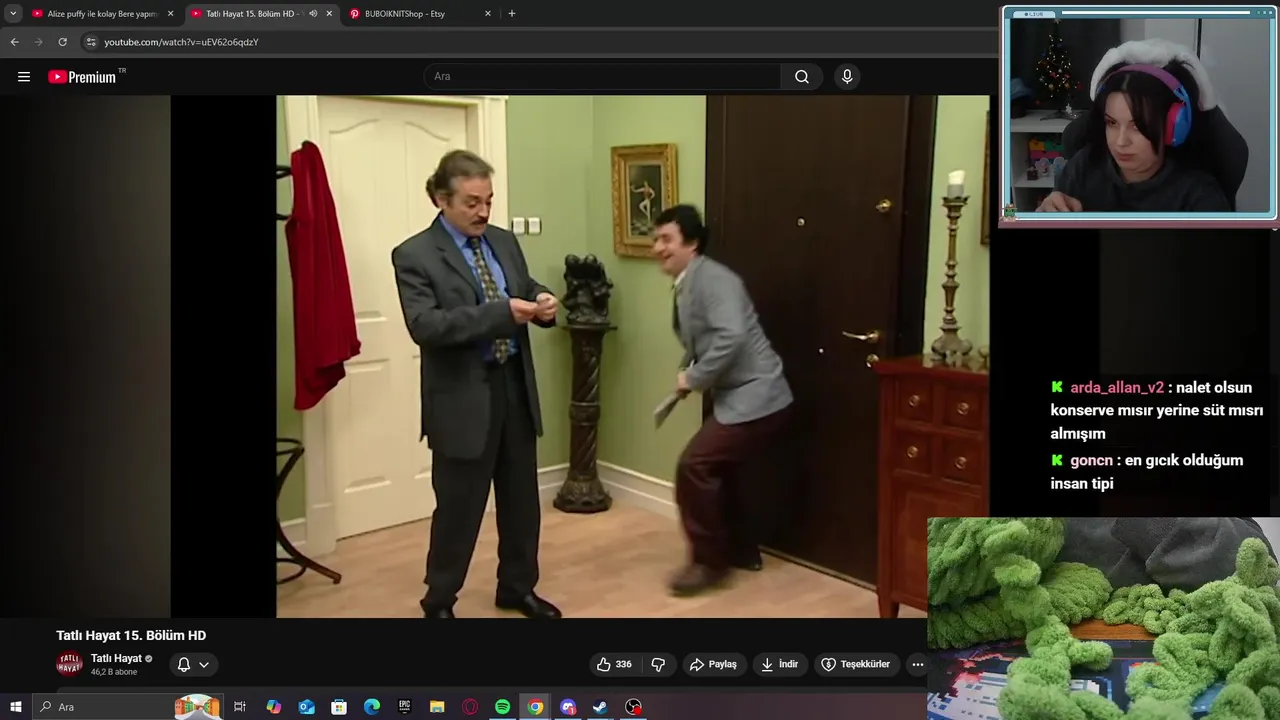The image size is (1280, 720).
Task: View site information icon in address bar
Action: pyautogui.click(x=91, y=42)
